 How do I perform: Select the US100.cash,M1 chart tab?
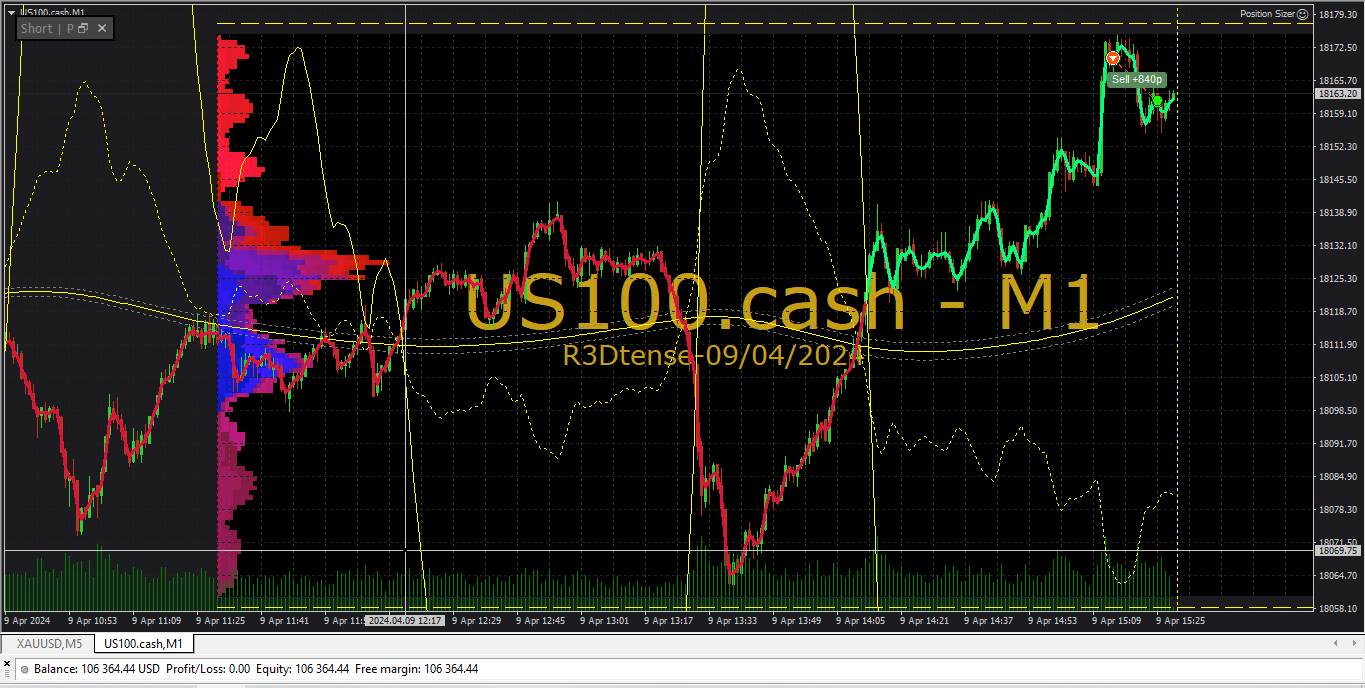coord(143,643)
